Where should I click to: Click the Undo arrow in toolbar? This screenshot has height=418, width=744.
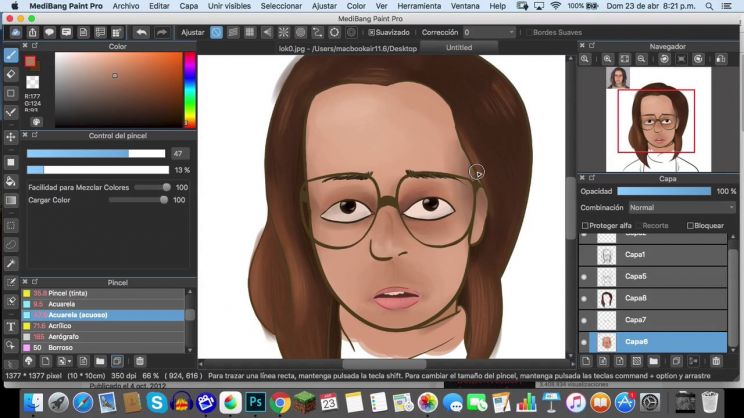141,32
